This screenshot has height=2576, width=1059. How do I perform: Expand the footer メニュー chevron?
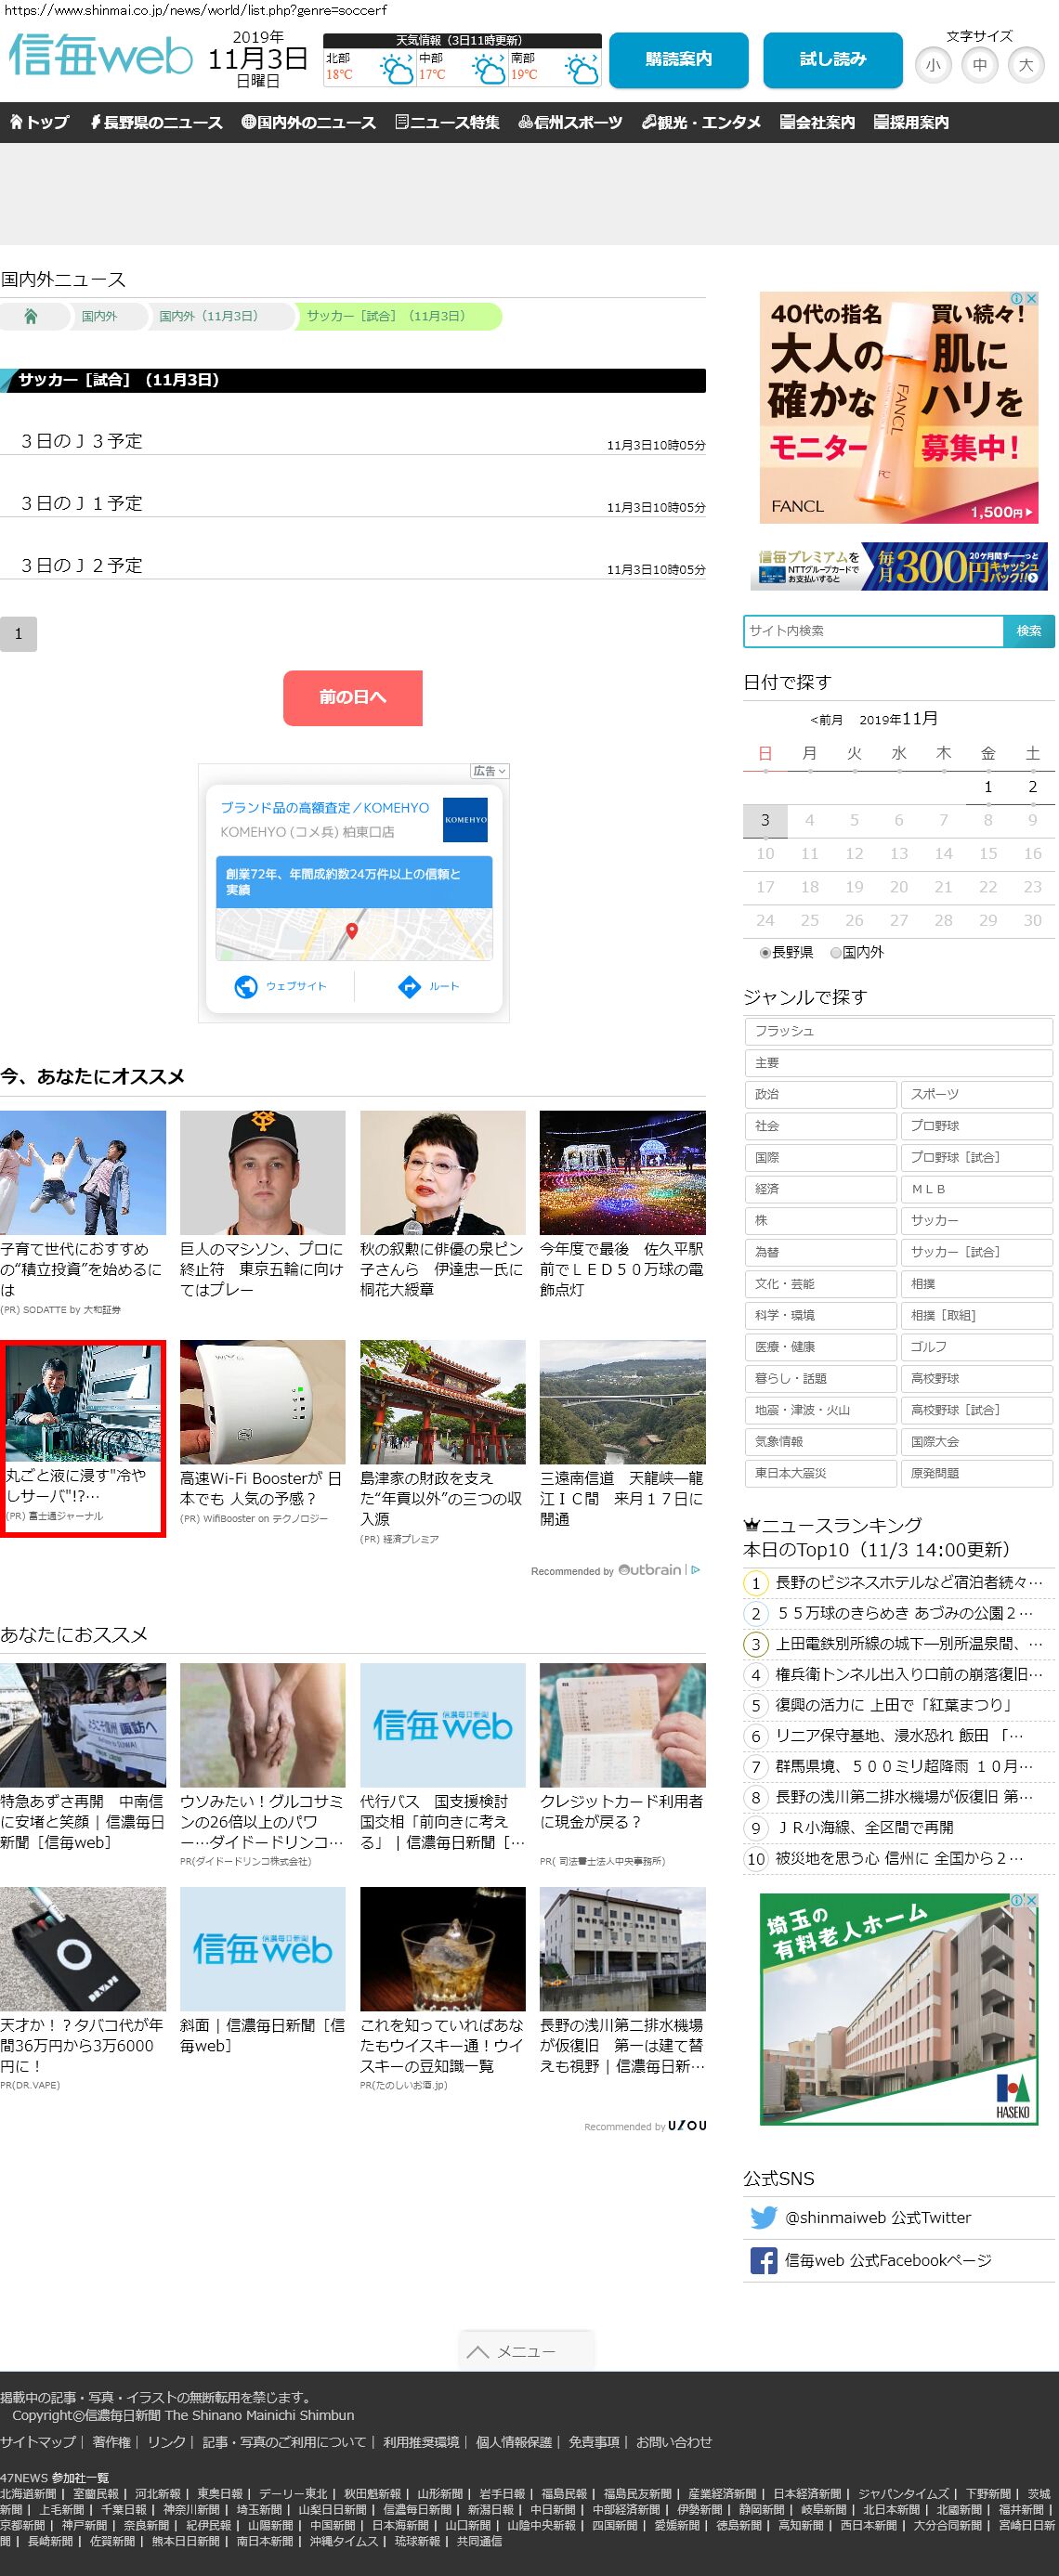tap(478, 2352)
